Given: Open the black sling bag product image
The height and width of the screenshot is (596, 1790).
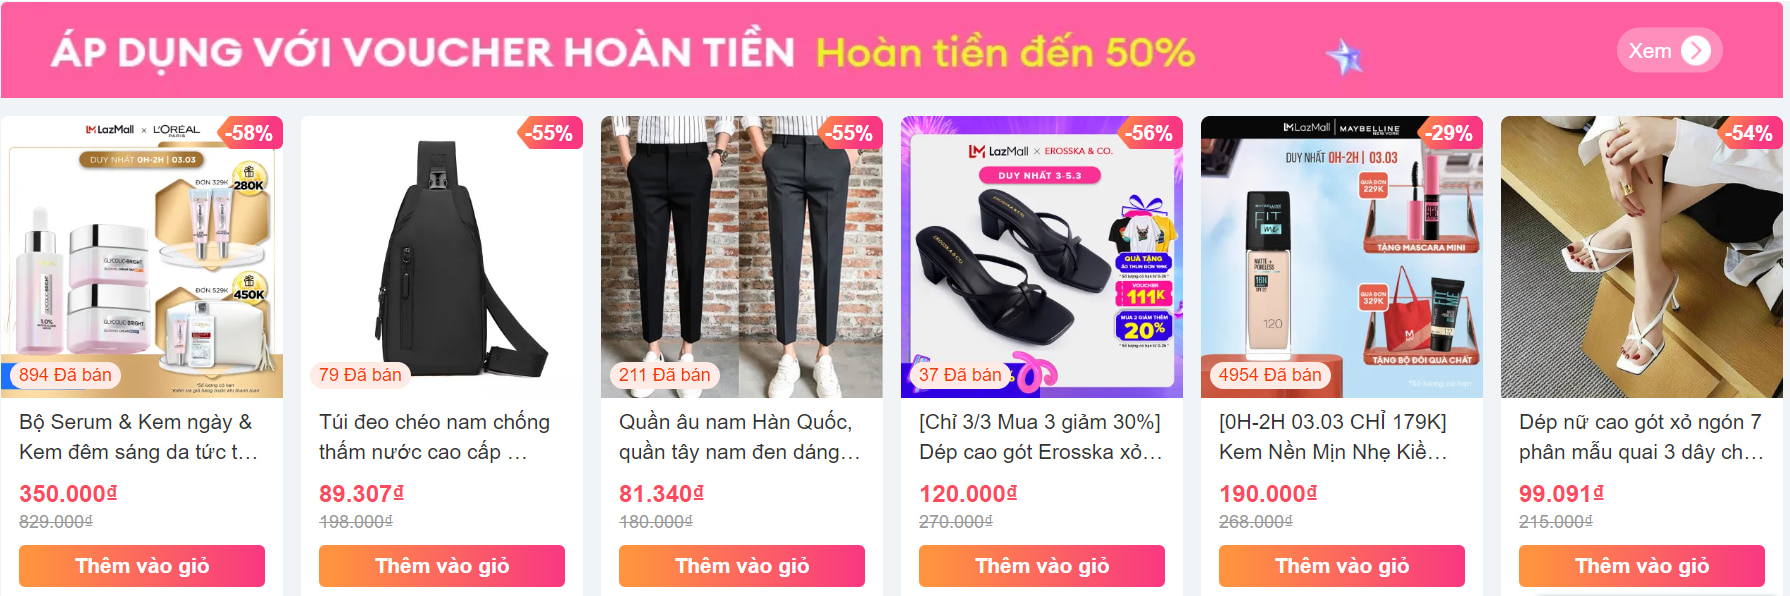Looking at the screenshot, I should click(x=442, y=257).
